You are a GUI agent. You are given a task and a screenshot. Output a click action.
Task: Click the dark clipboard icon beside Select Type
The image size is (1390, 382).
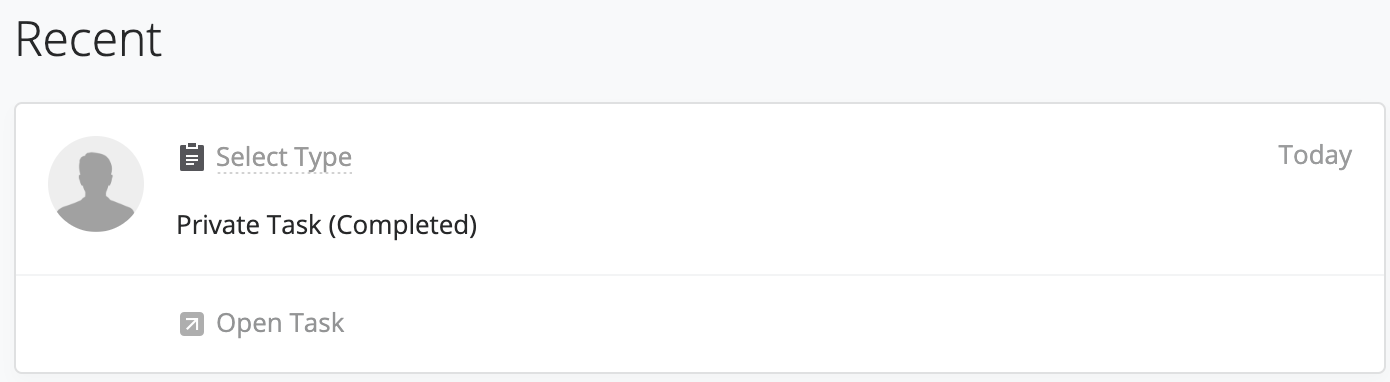tap(191, 158)
